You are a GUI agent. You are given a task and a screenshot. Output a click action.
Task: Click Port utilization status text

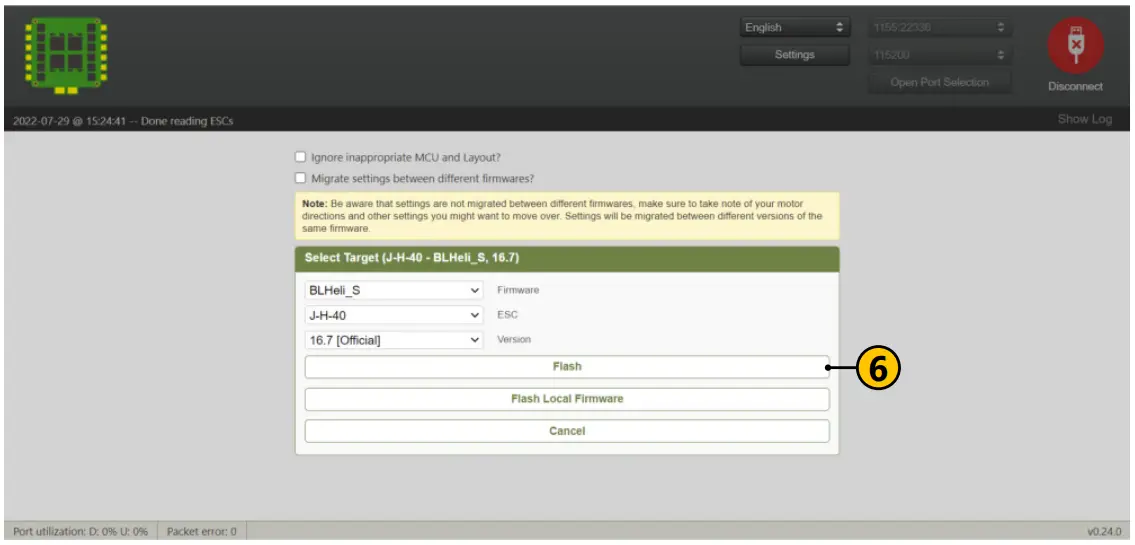click(80, 531)
